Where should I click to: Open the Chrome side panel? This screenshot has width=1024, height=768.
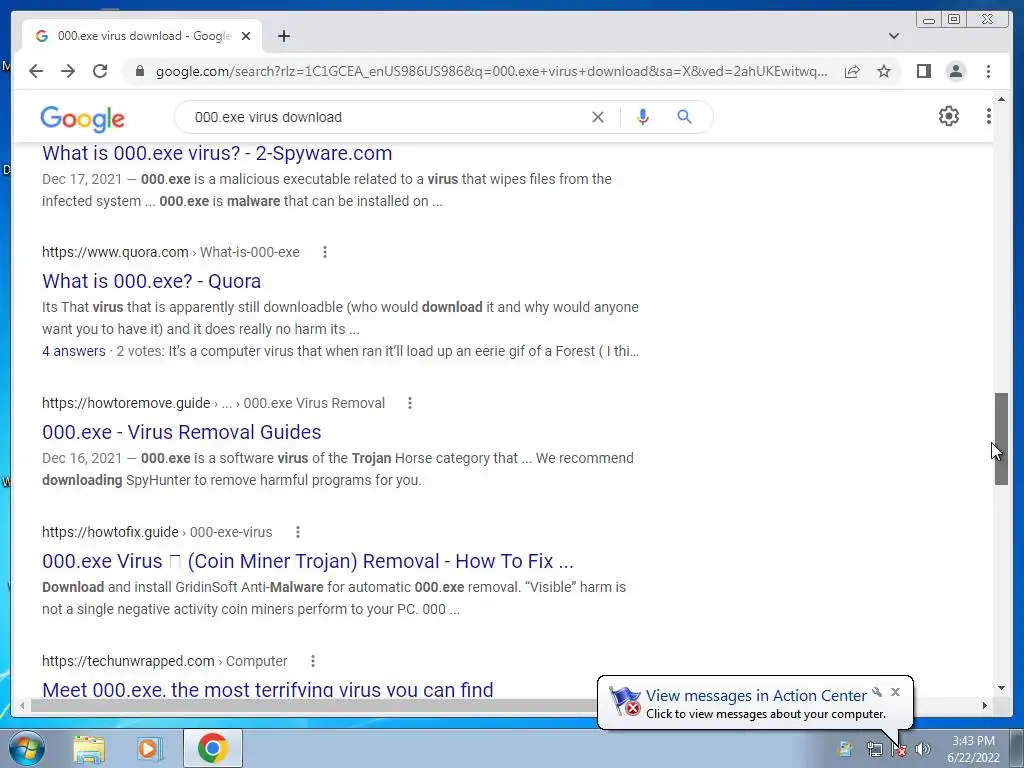pyautogui.click(x=923, y=71)
